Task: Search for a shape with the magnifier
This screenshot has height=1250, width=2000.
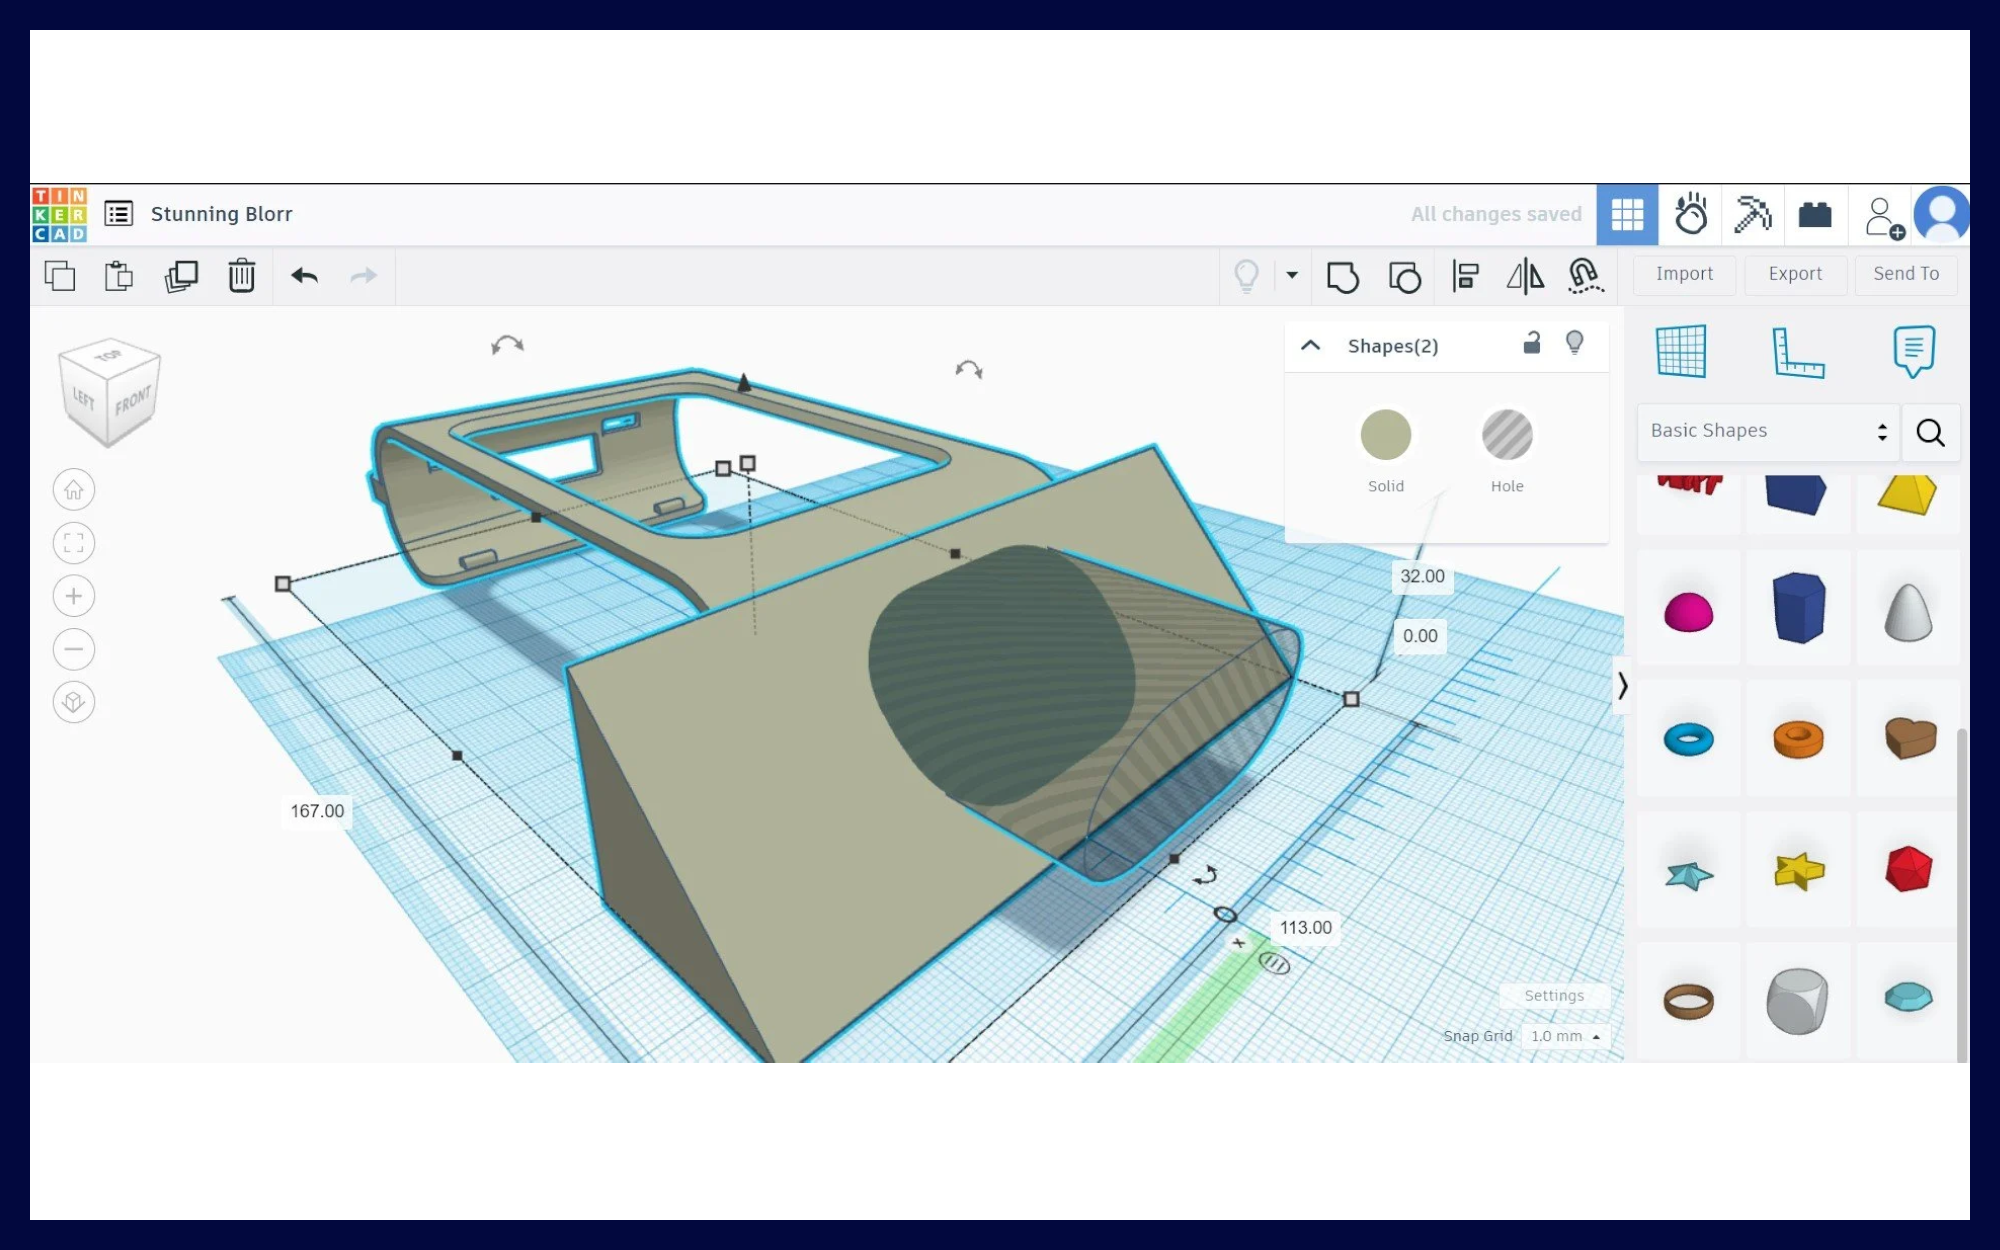Action: click(x=1930, y=432)
